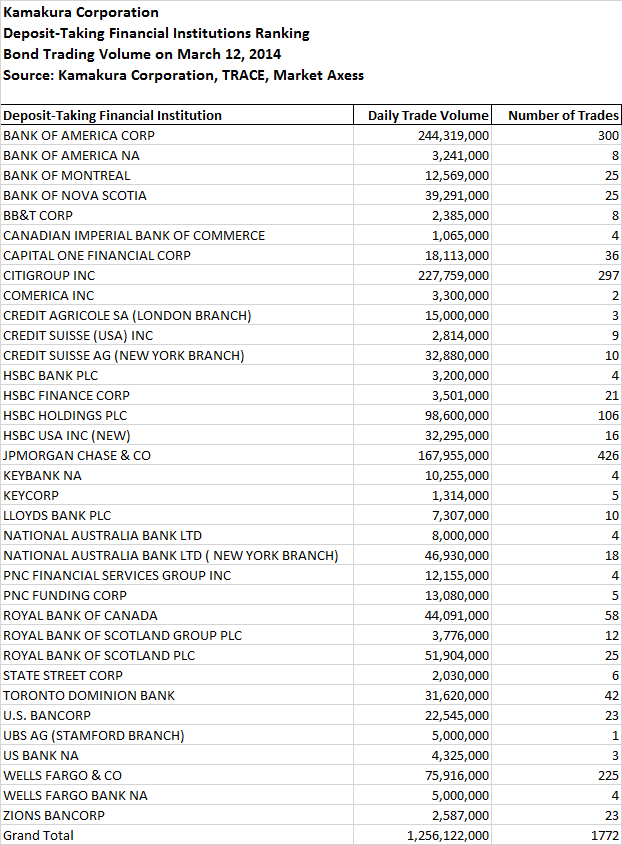This screenshot has height=845, width=622.
Task: Select the WELLS FARGO & CO cell
Action: pyautogui.click(x=177, y=775)
